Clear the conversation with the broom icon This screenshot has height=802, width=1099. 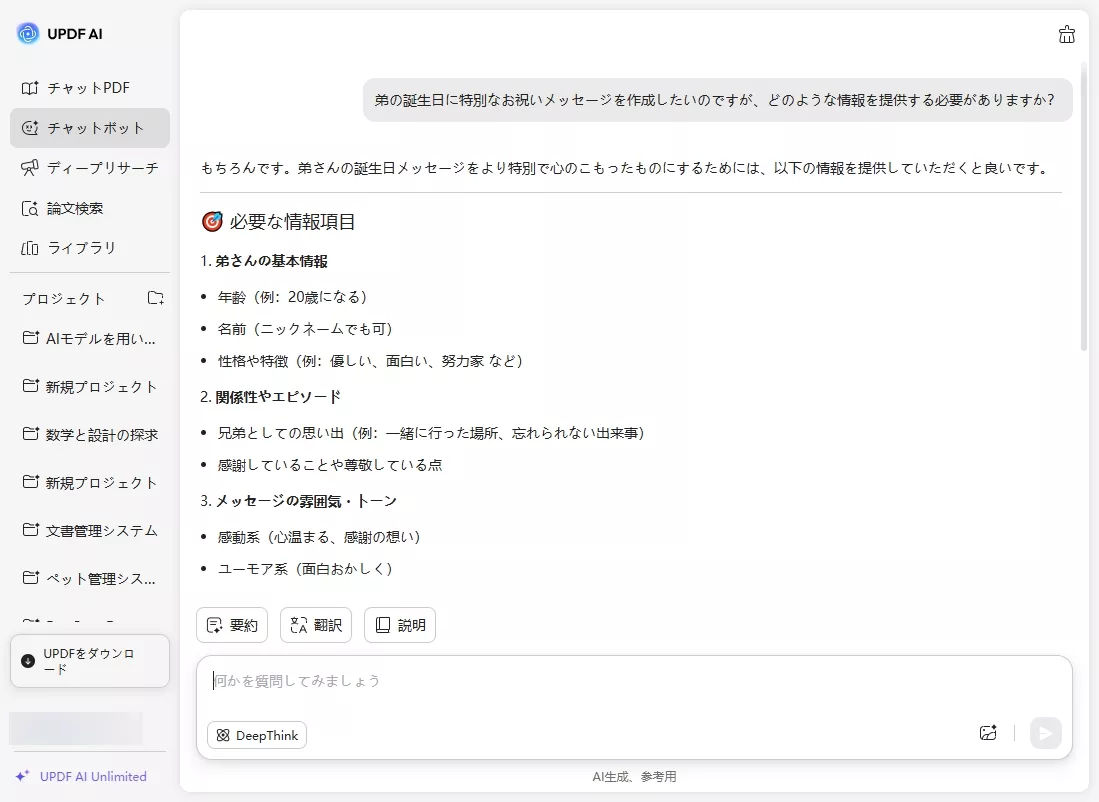click(x=1066, y=33)
